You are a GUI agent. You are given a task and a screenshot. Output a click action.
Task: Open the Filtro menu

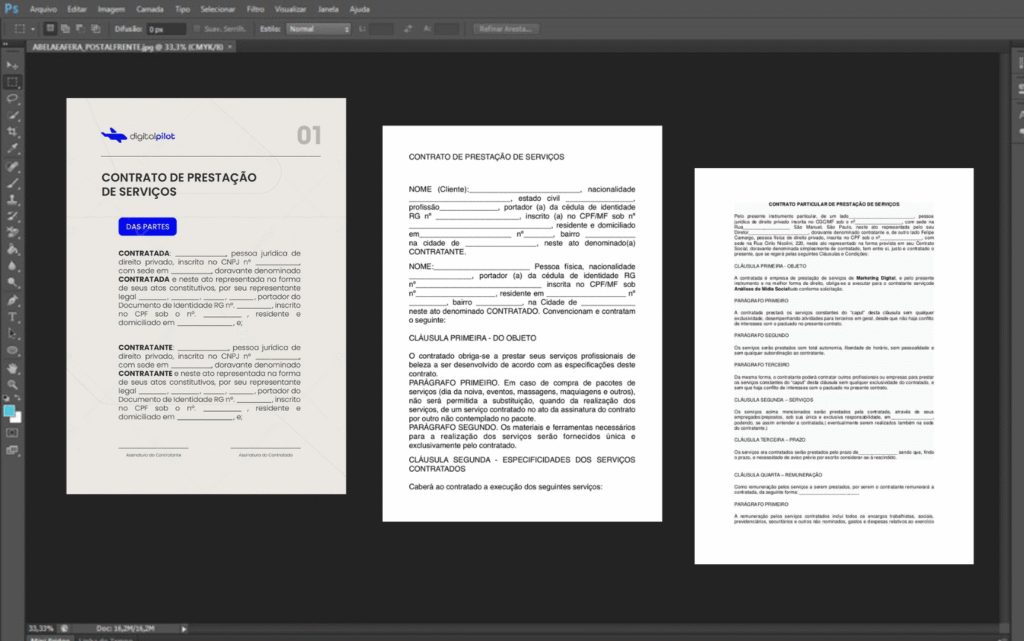[x=255, y=8]
